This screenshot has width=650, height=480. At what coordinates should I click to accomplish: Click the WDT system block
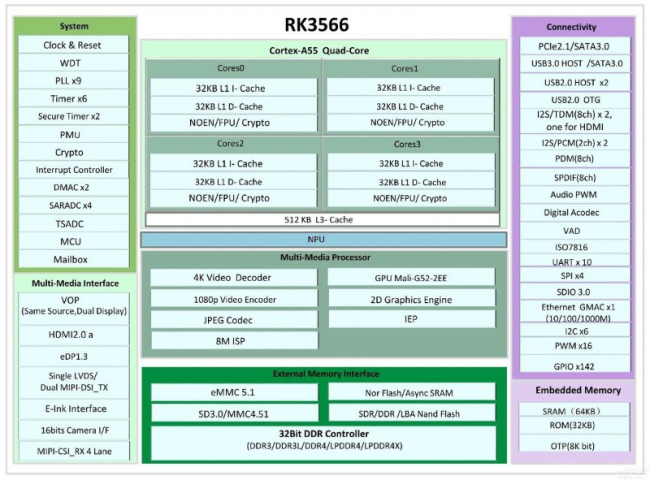[x=73, y=63]
